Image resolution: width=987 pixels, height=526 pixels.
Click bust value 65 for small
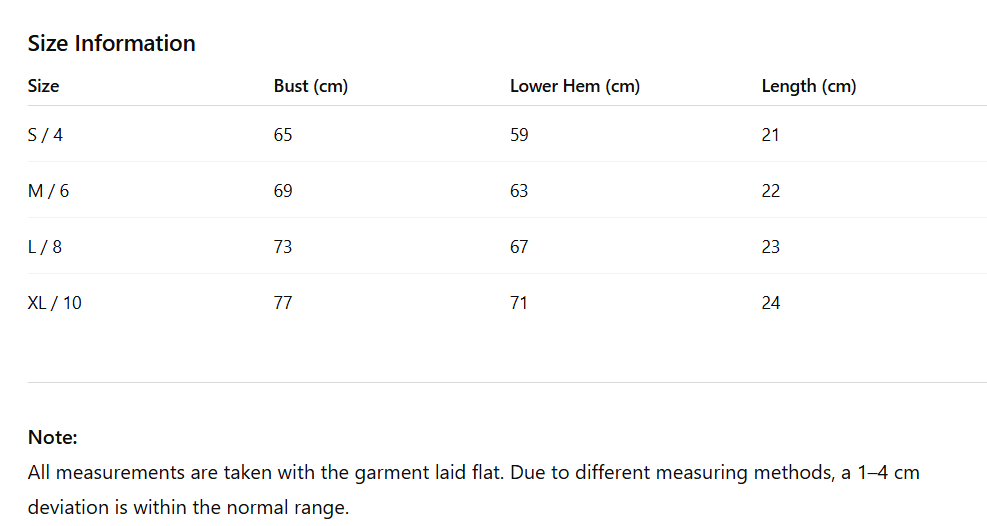pyautogui.click(x=283, y=135)
